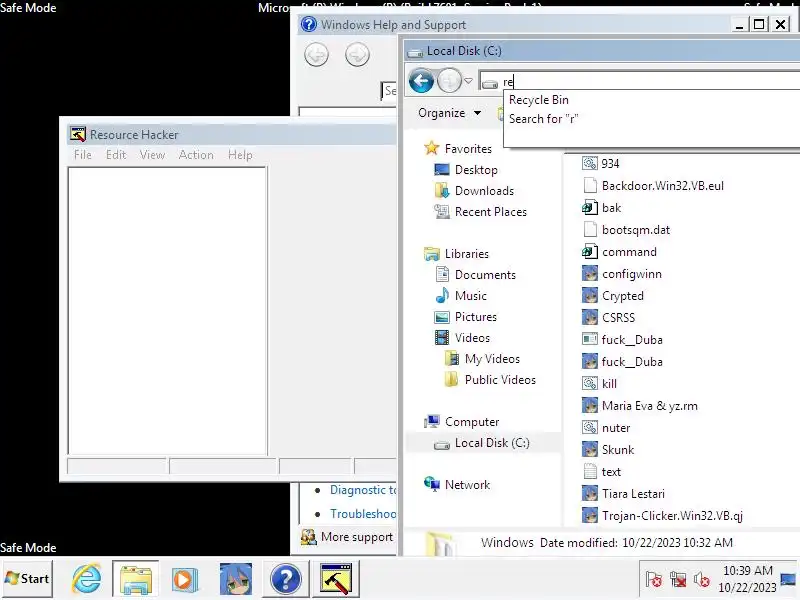Click the Action Center flag tray icon
The image size is (800, 600).
pos(654,579)
